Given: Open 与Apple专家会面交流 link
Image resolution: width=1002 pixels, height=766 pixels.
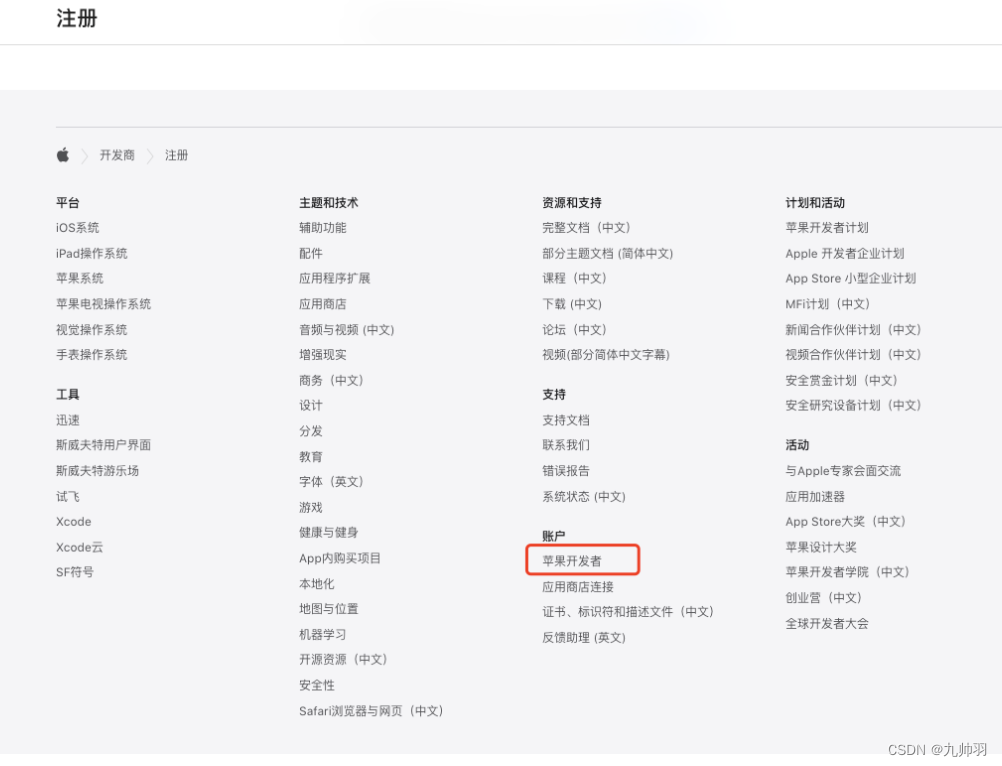Looking at the screenshot, I should coord(843,471).
